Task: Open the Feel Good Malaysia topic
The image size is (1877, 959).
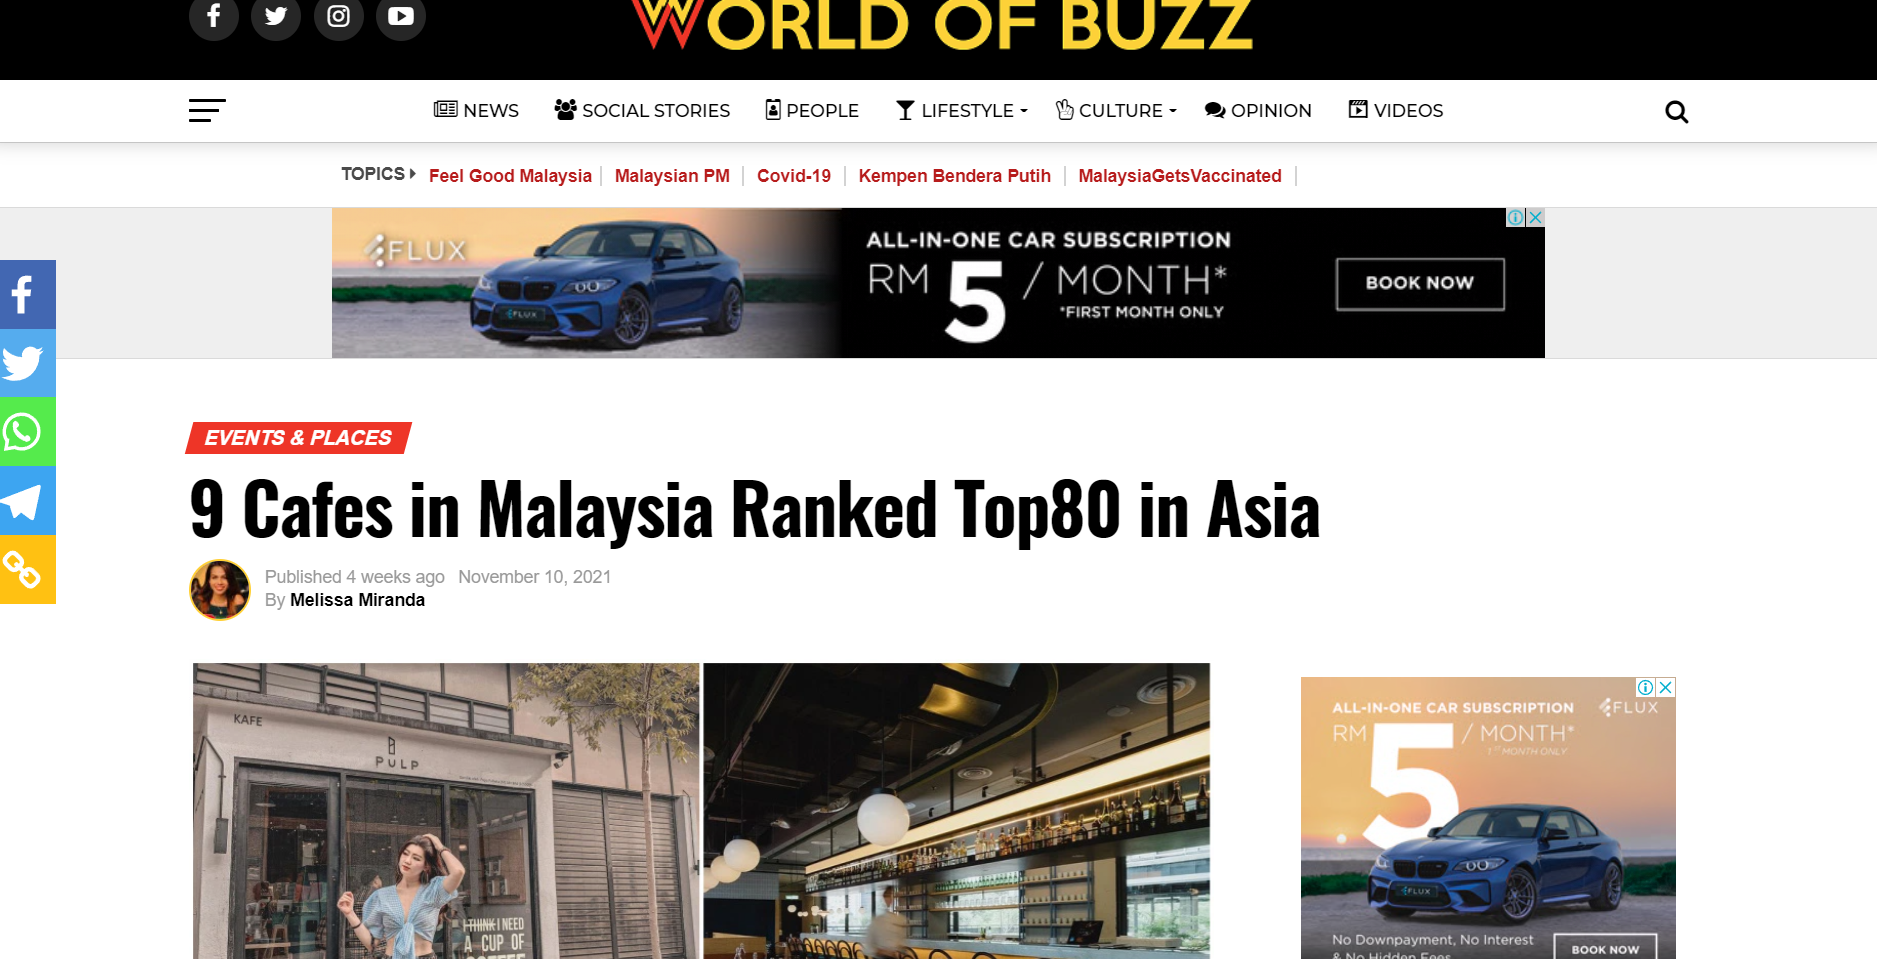Action: tap(510, 176)
